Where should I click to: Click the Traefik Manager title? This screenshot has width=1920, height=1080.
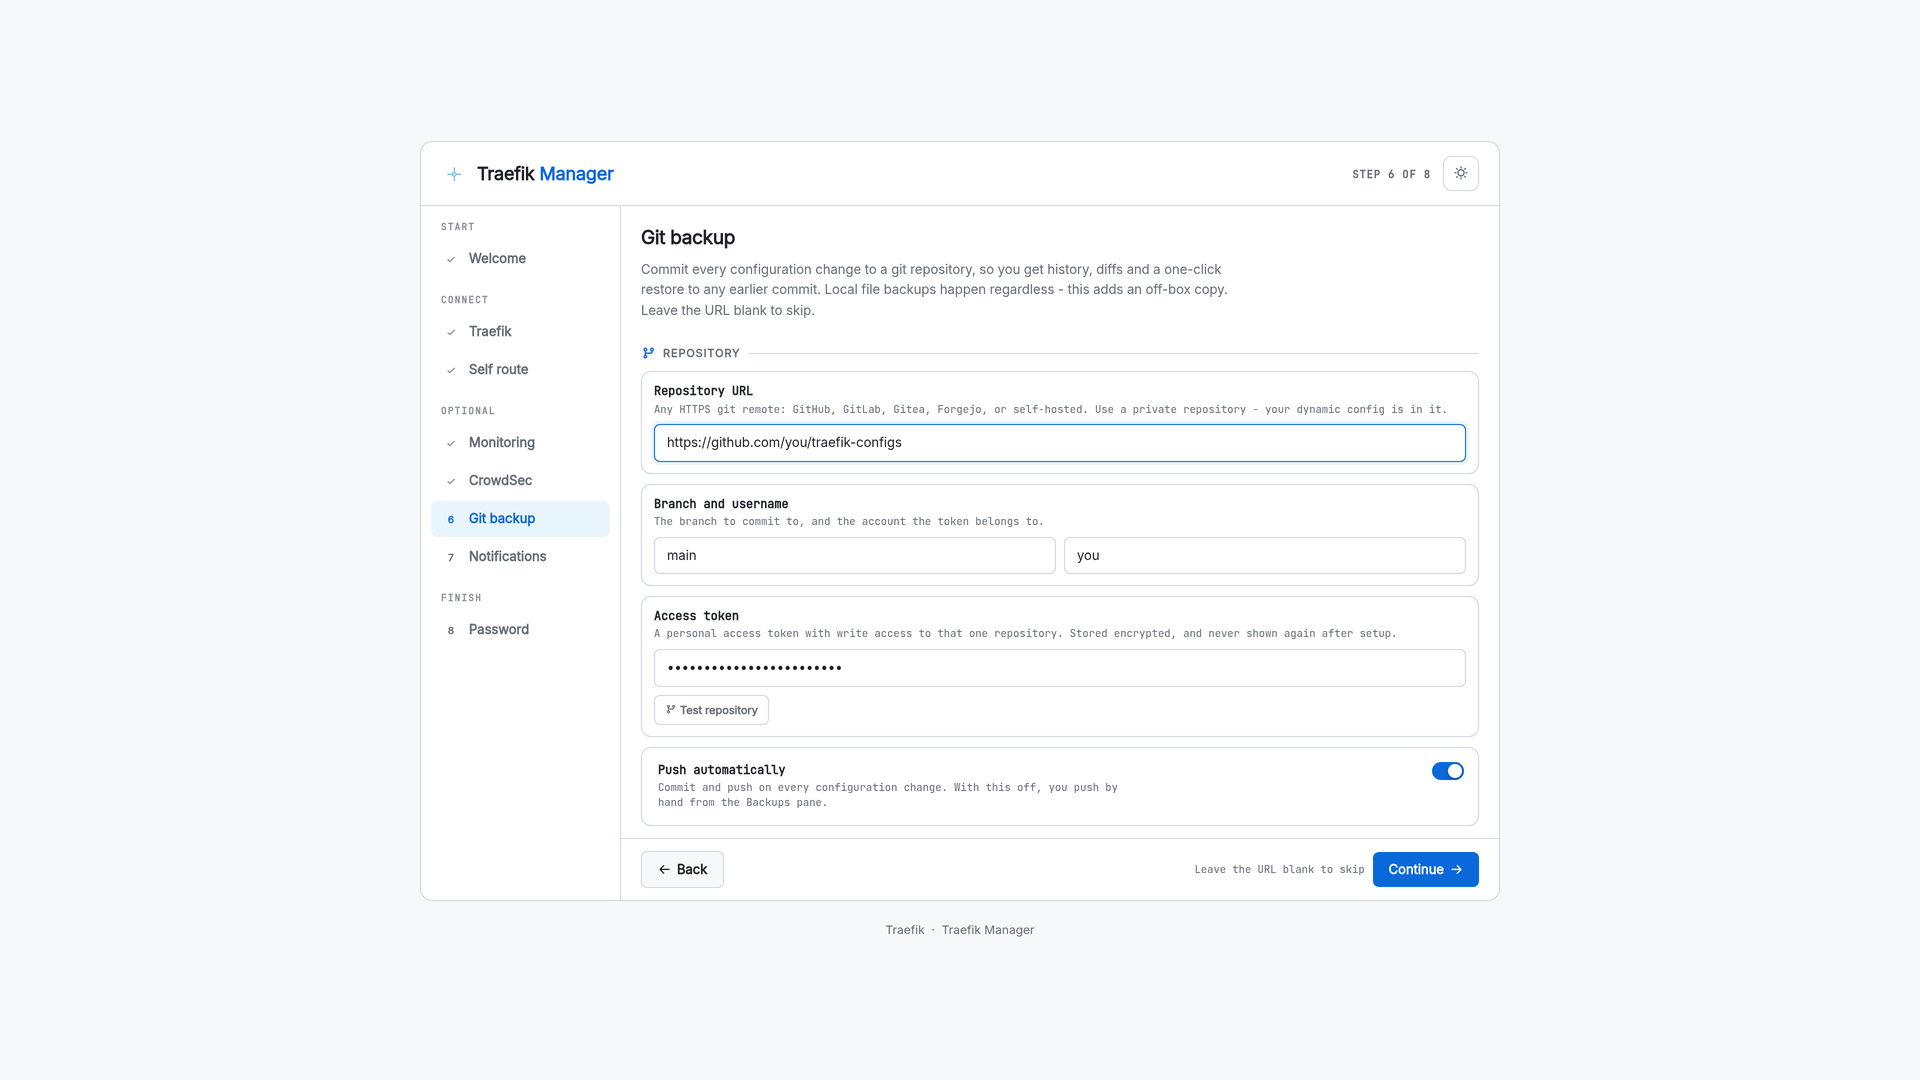545,174
